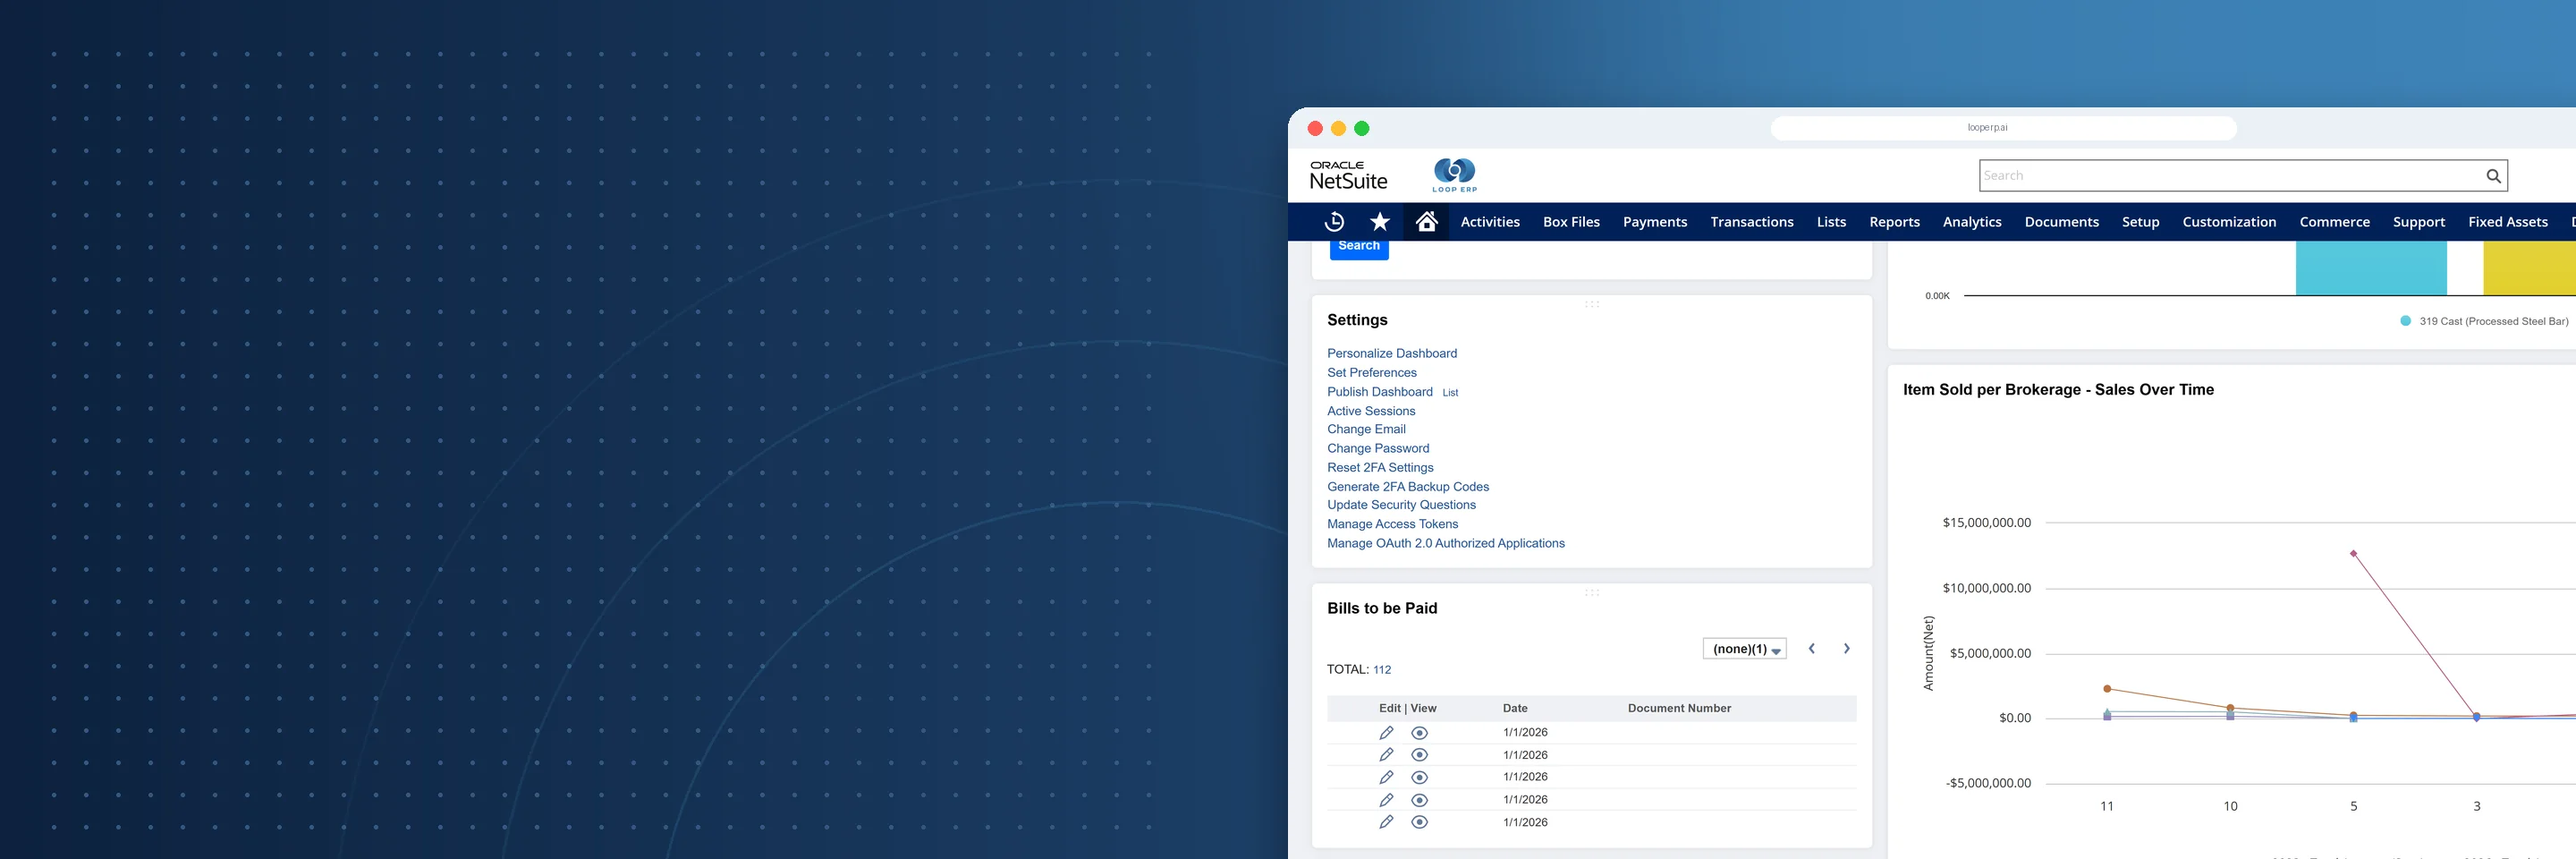The width and height of the screenshot is (2576, 859).
Task: Go to previous page of Bills to be Paid
Action: click(1811, 649)
